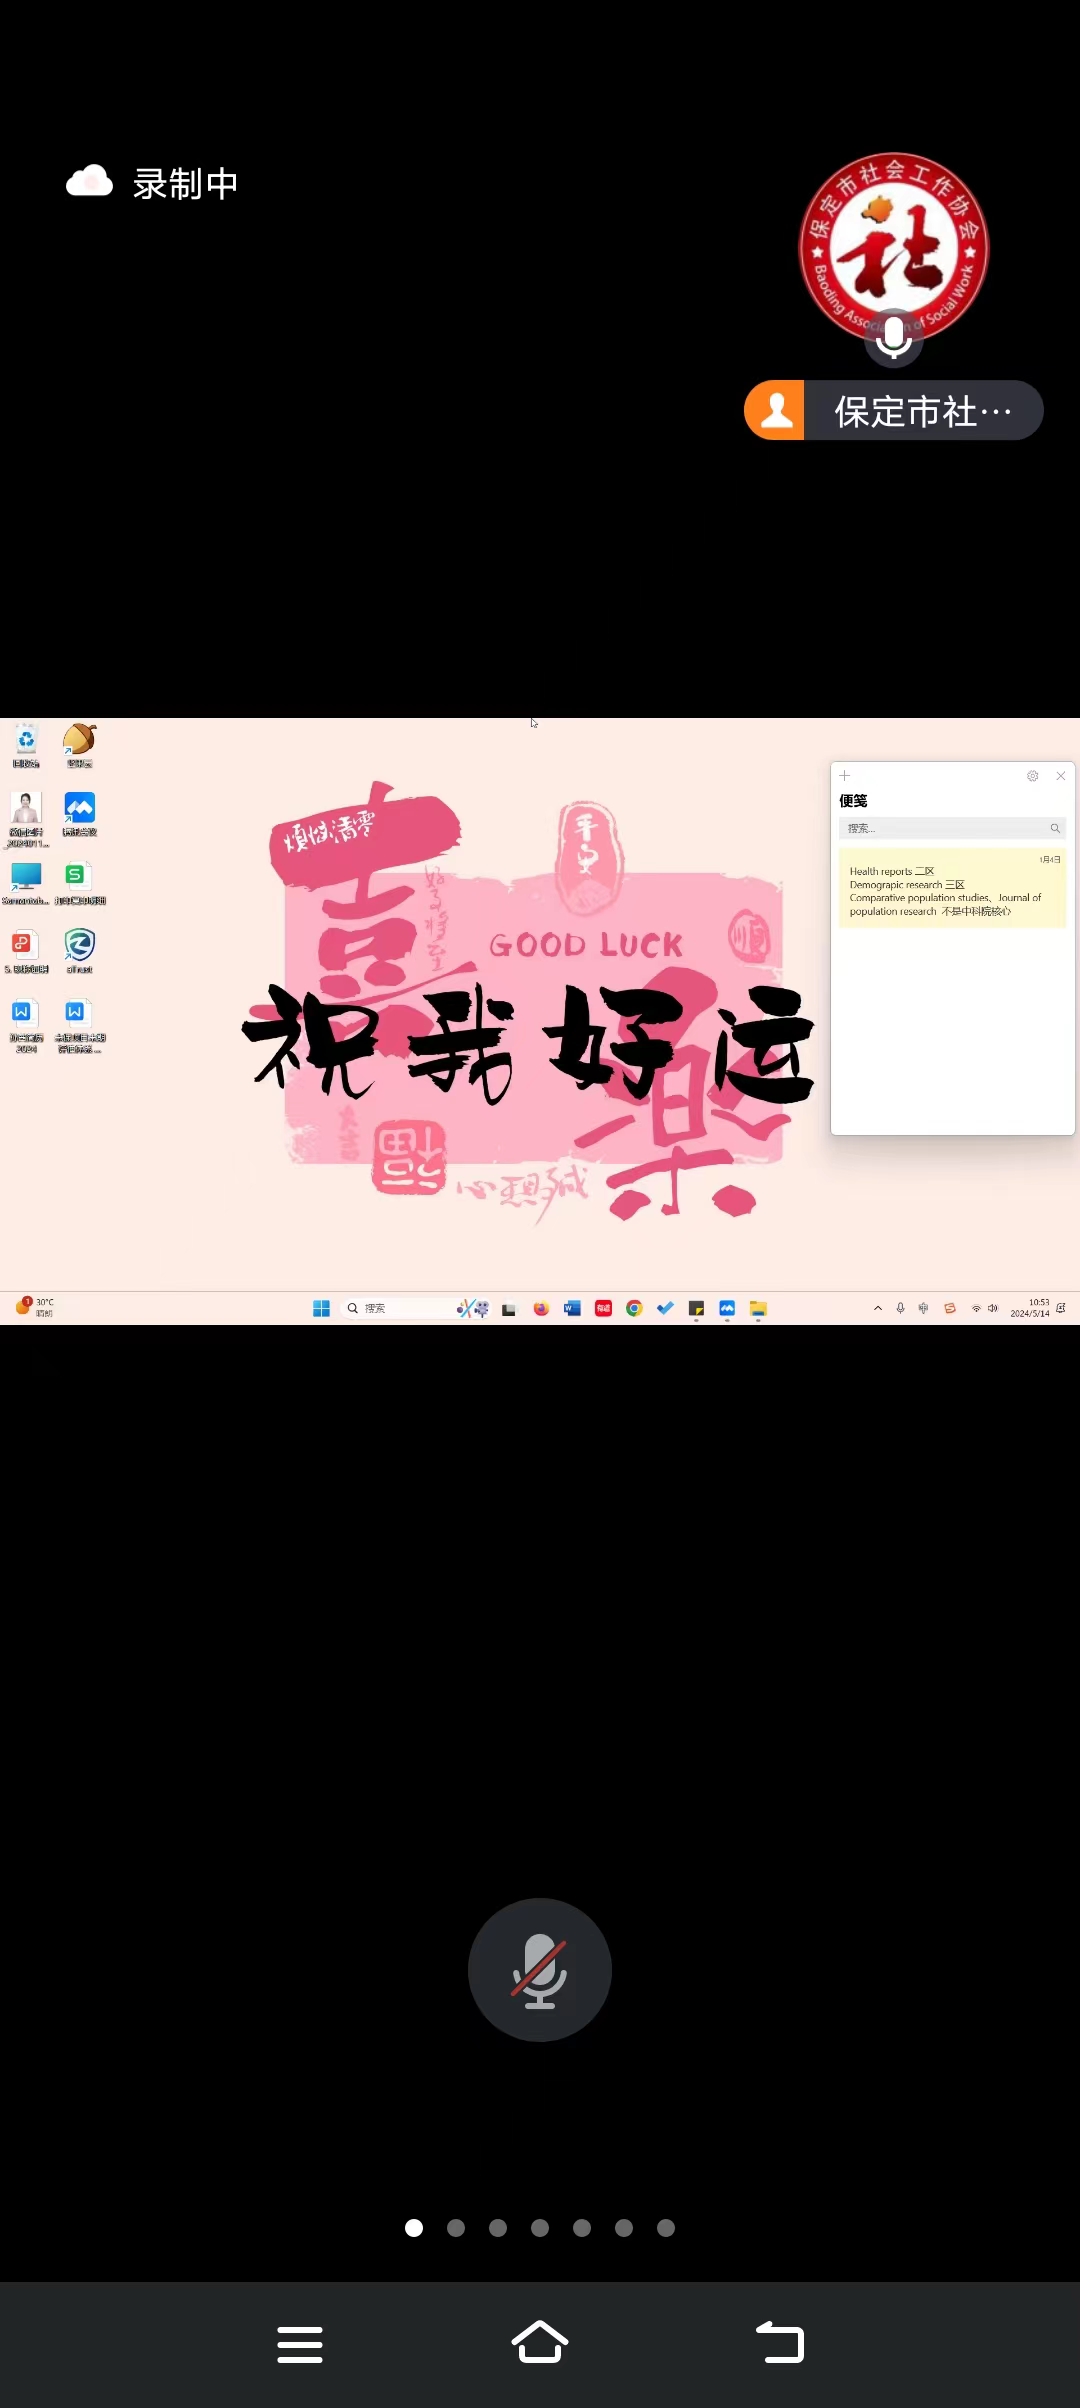Open sticky notes settings gear
This screenshot has height=2408, width=1080.
coord(1033,776)
